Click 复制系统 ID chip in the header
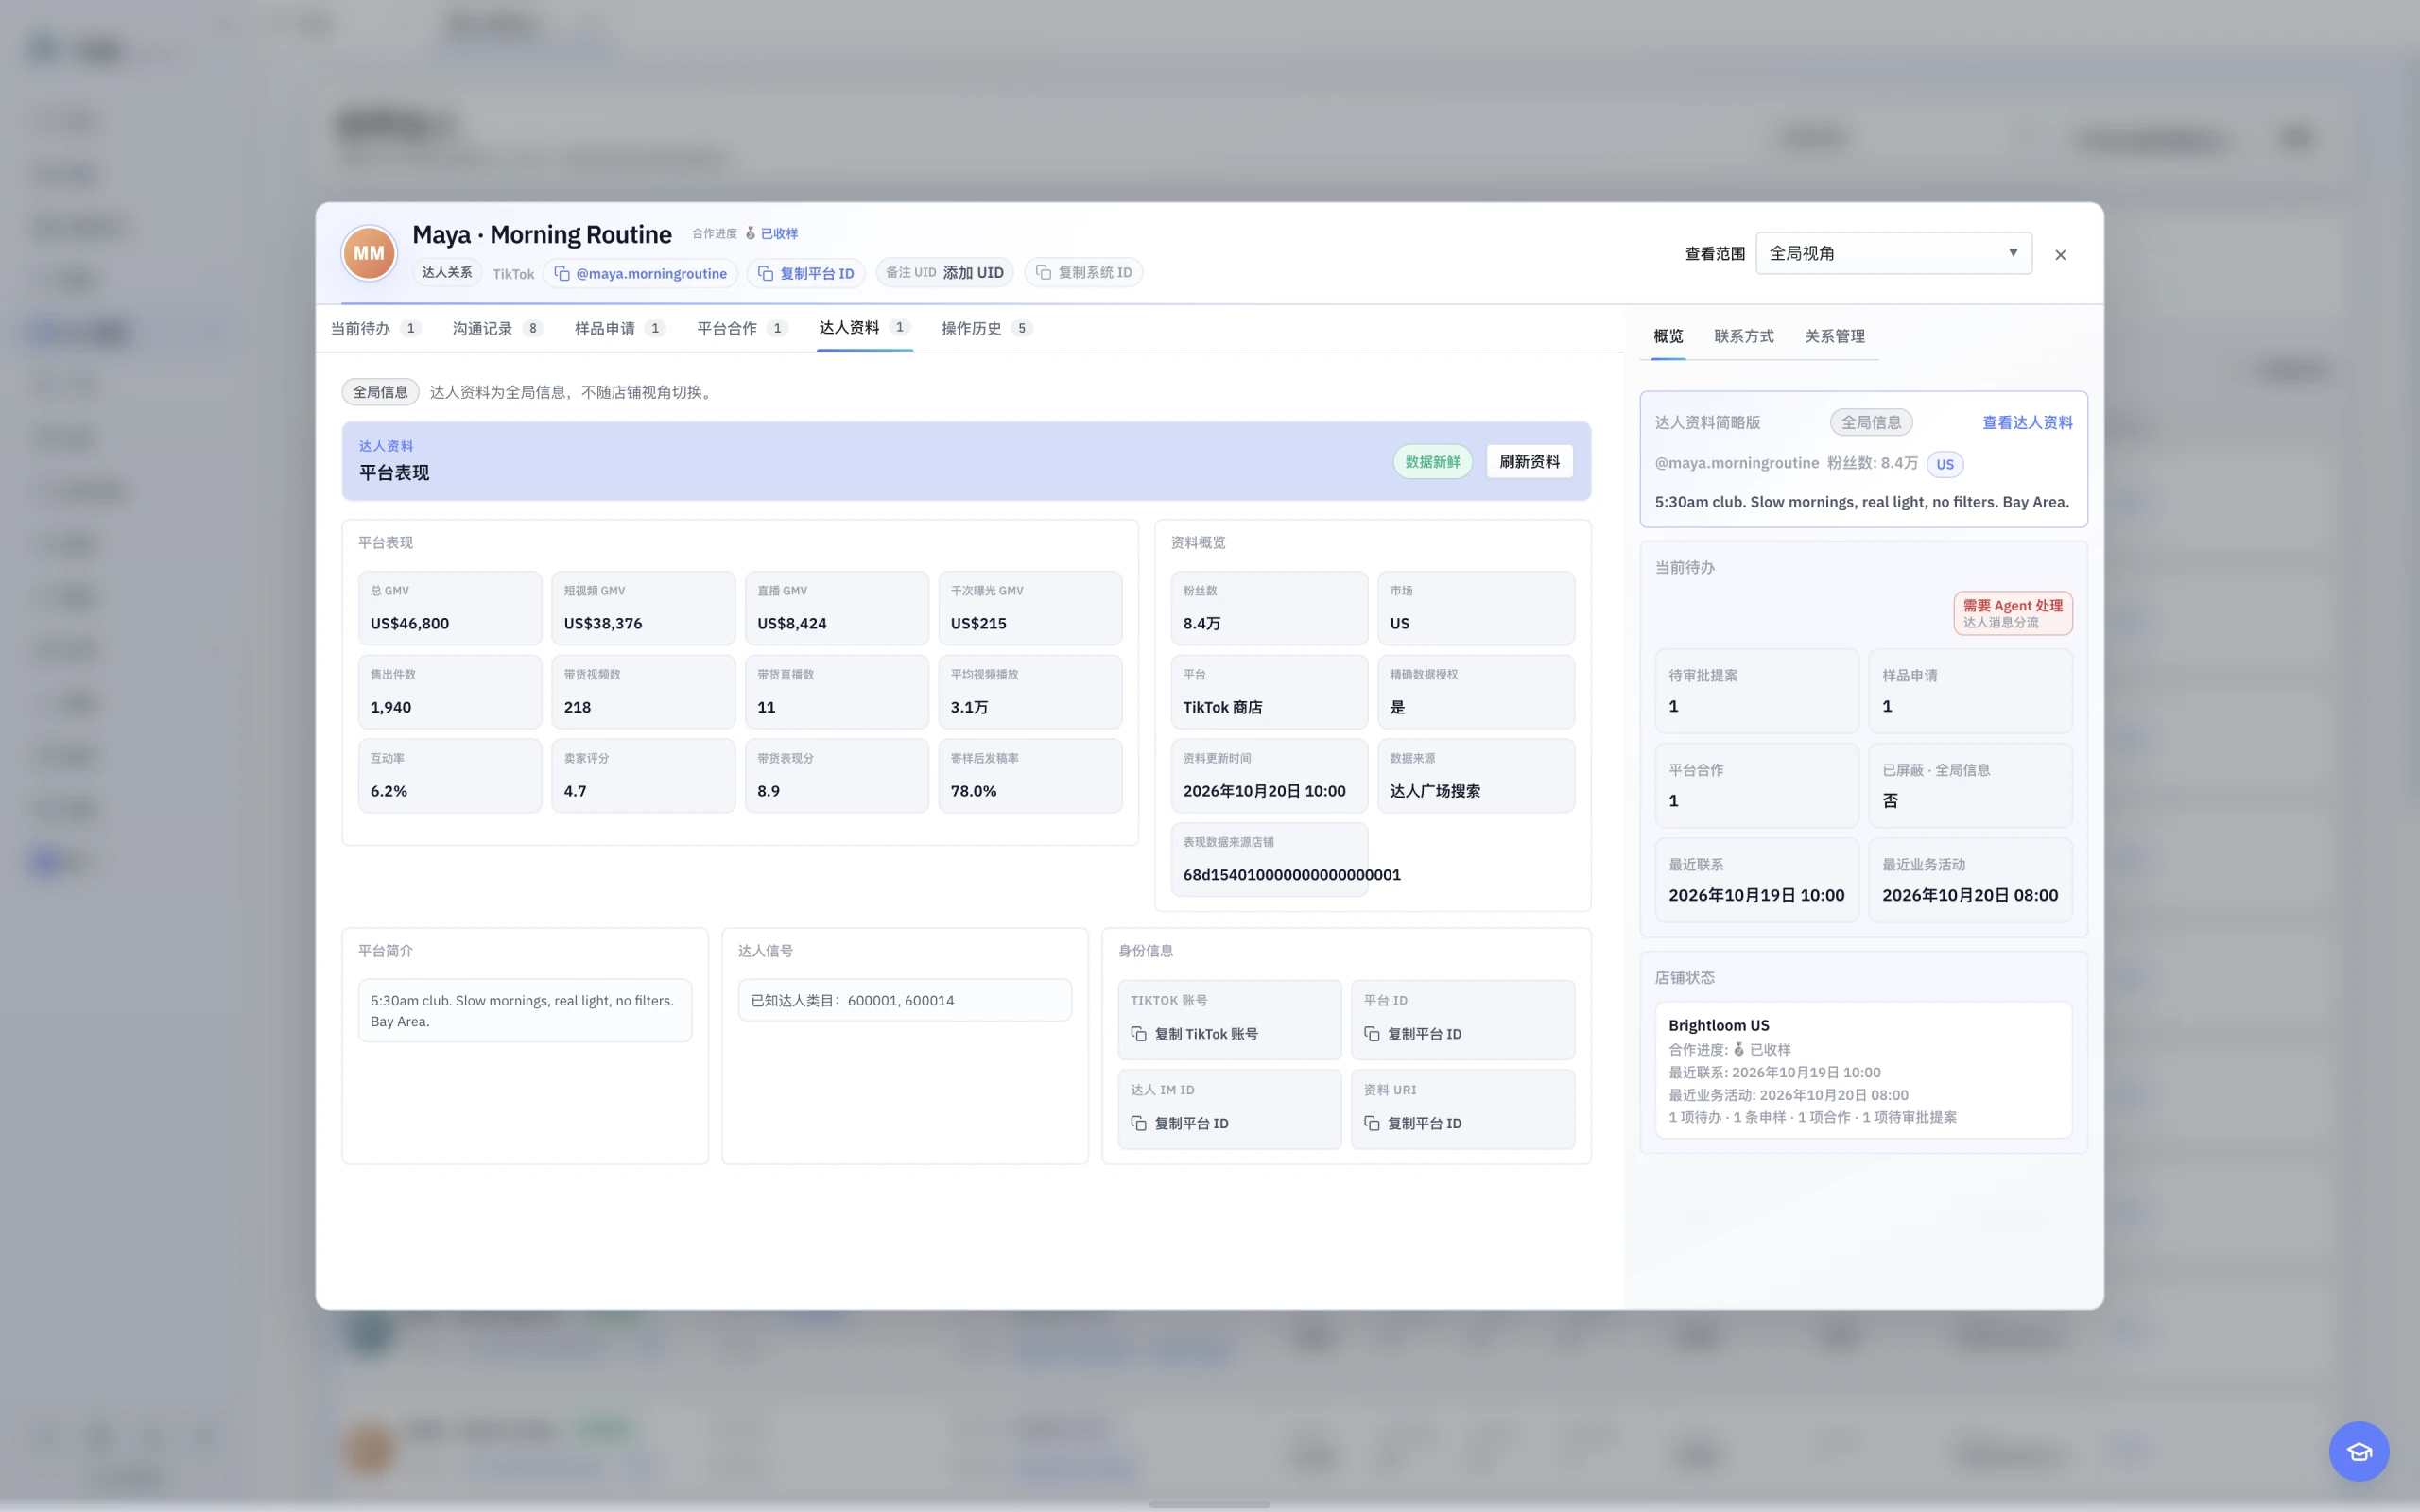Image resolution: width=2420 pixels, height=1512 pixels. tap(1083, 272)
